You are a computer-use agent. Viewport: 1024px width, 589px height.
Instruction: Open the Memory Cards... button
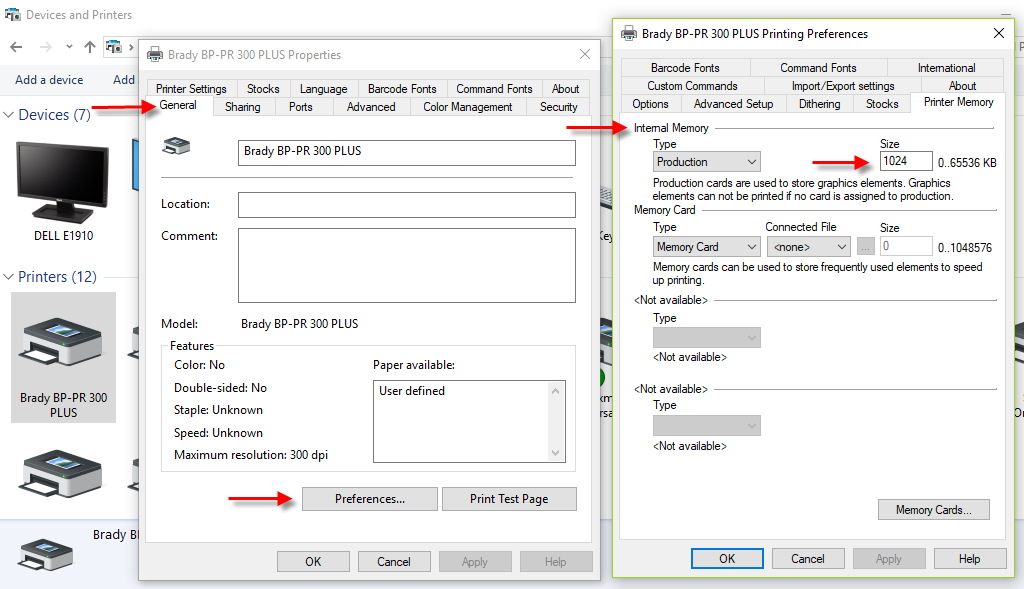pos(933,510)
